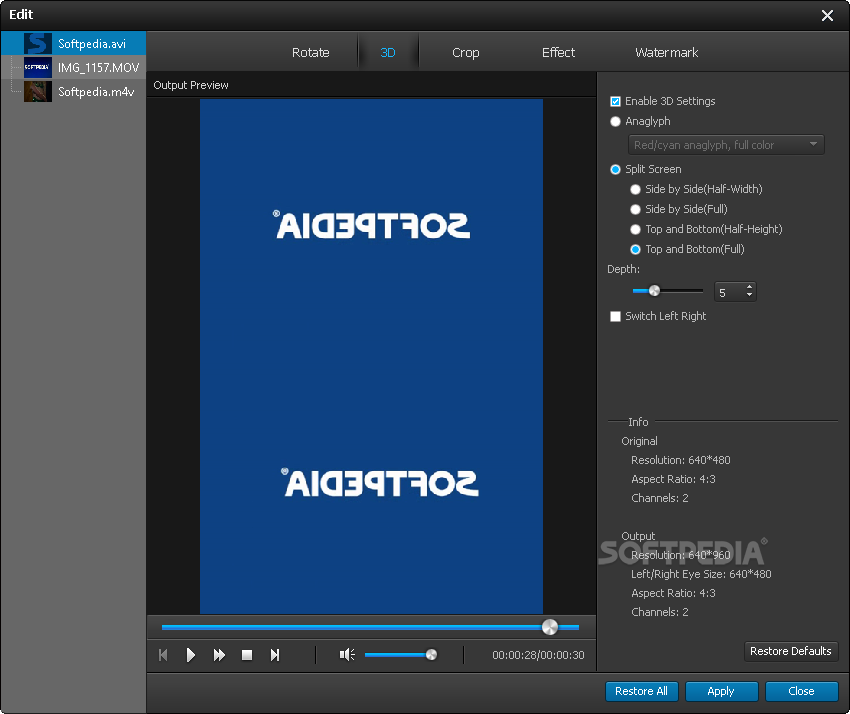
Task: Open the Red/cyan anaglyph dropdown
Action: pos(726,145)
